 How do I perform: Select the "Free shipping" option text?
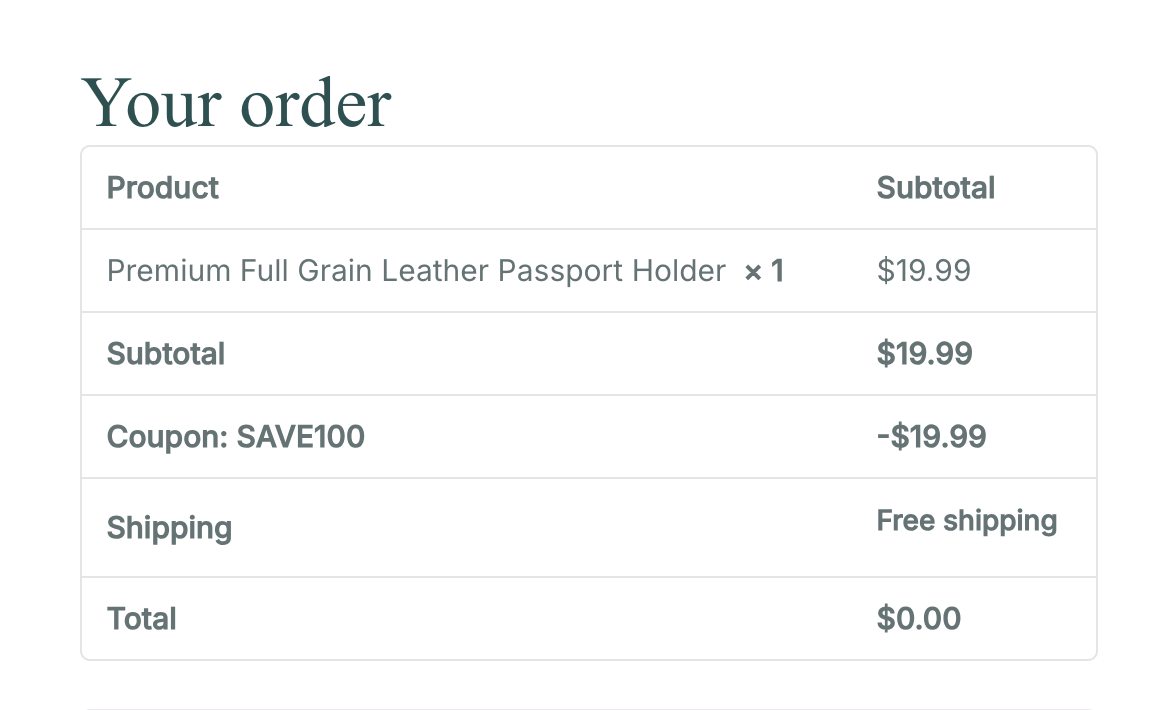966,521
